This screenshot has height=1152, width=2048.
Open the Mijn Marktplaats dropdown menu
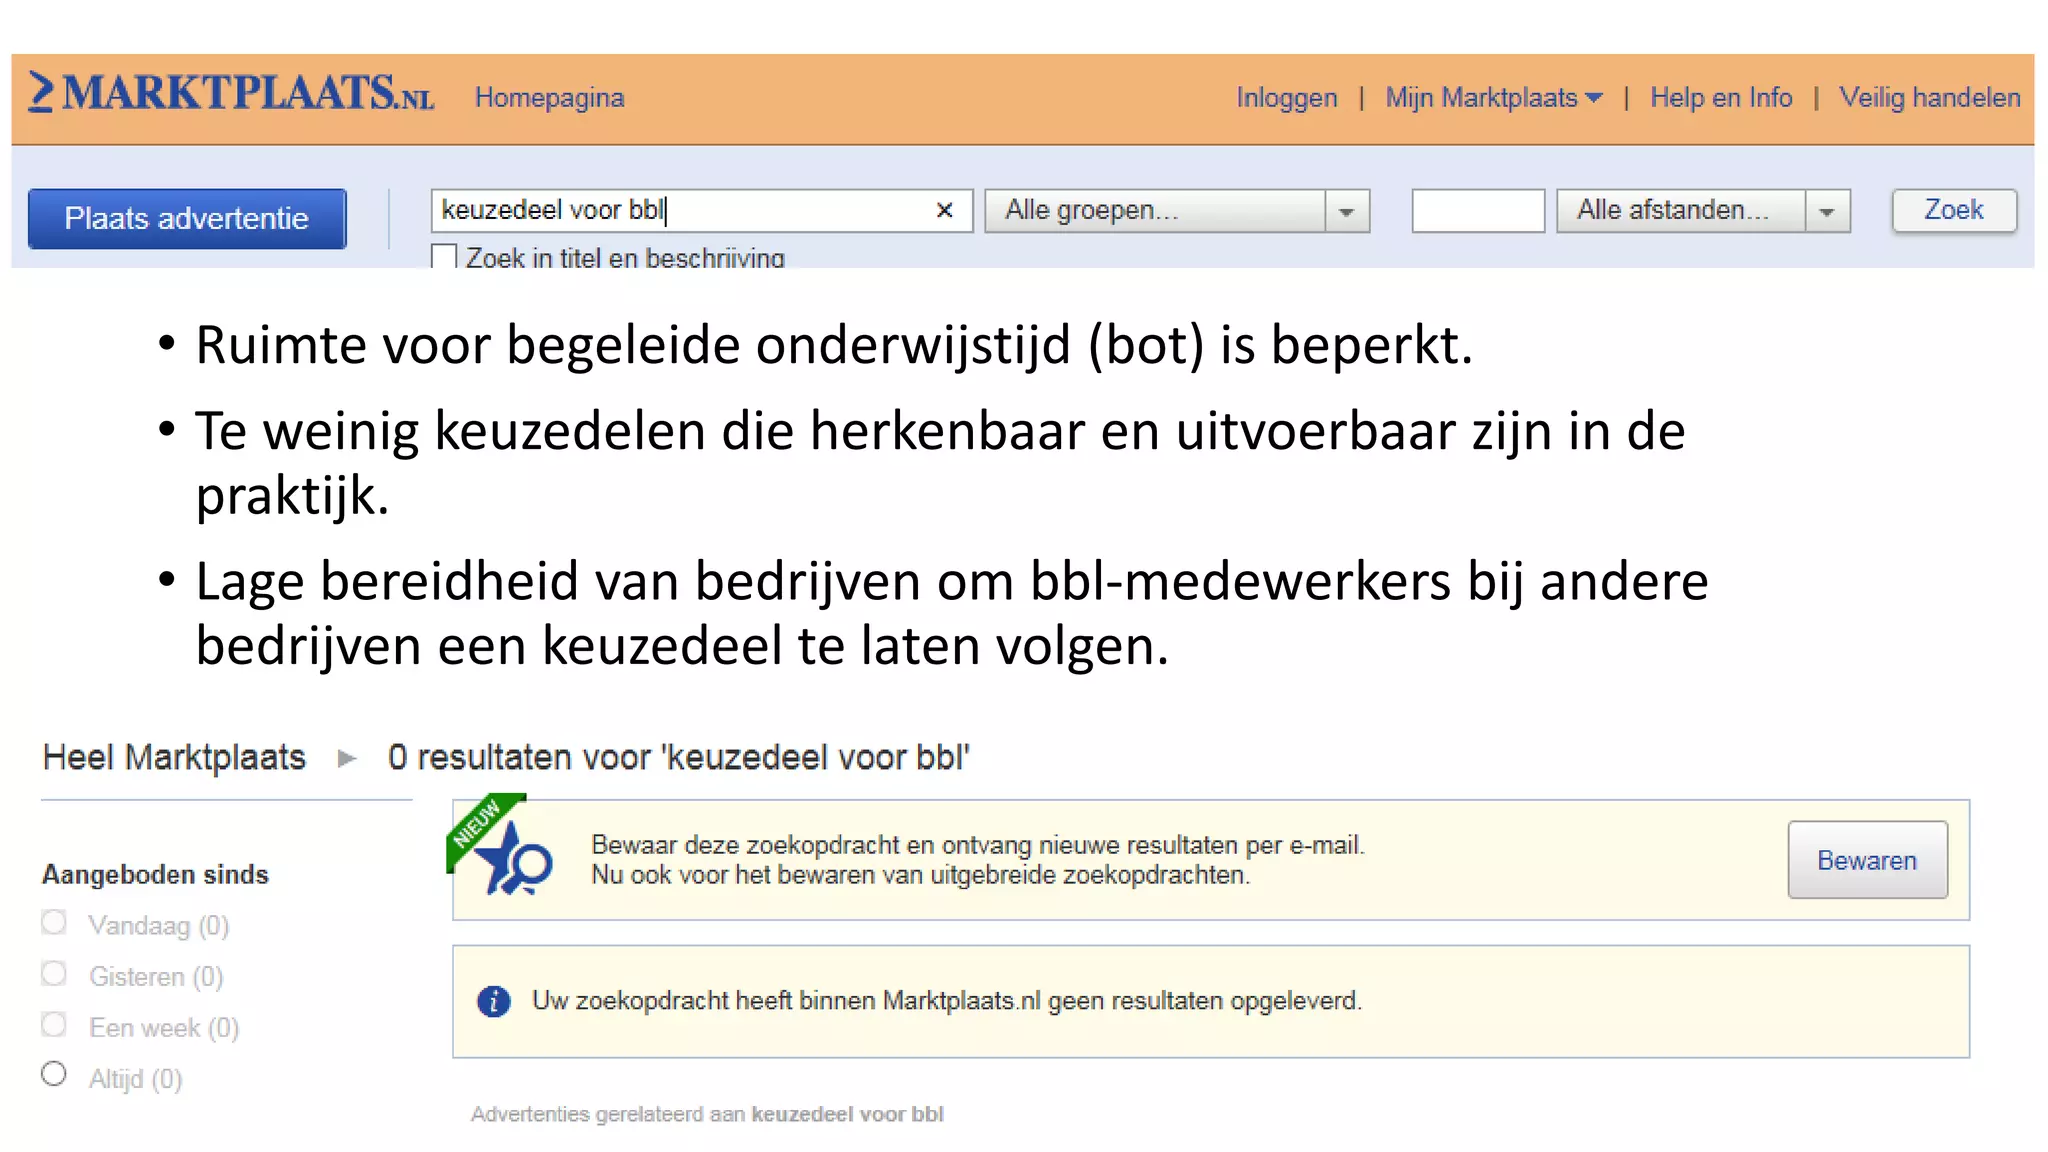[1493, 98]
